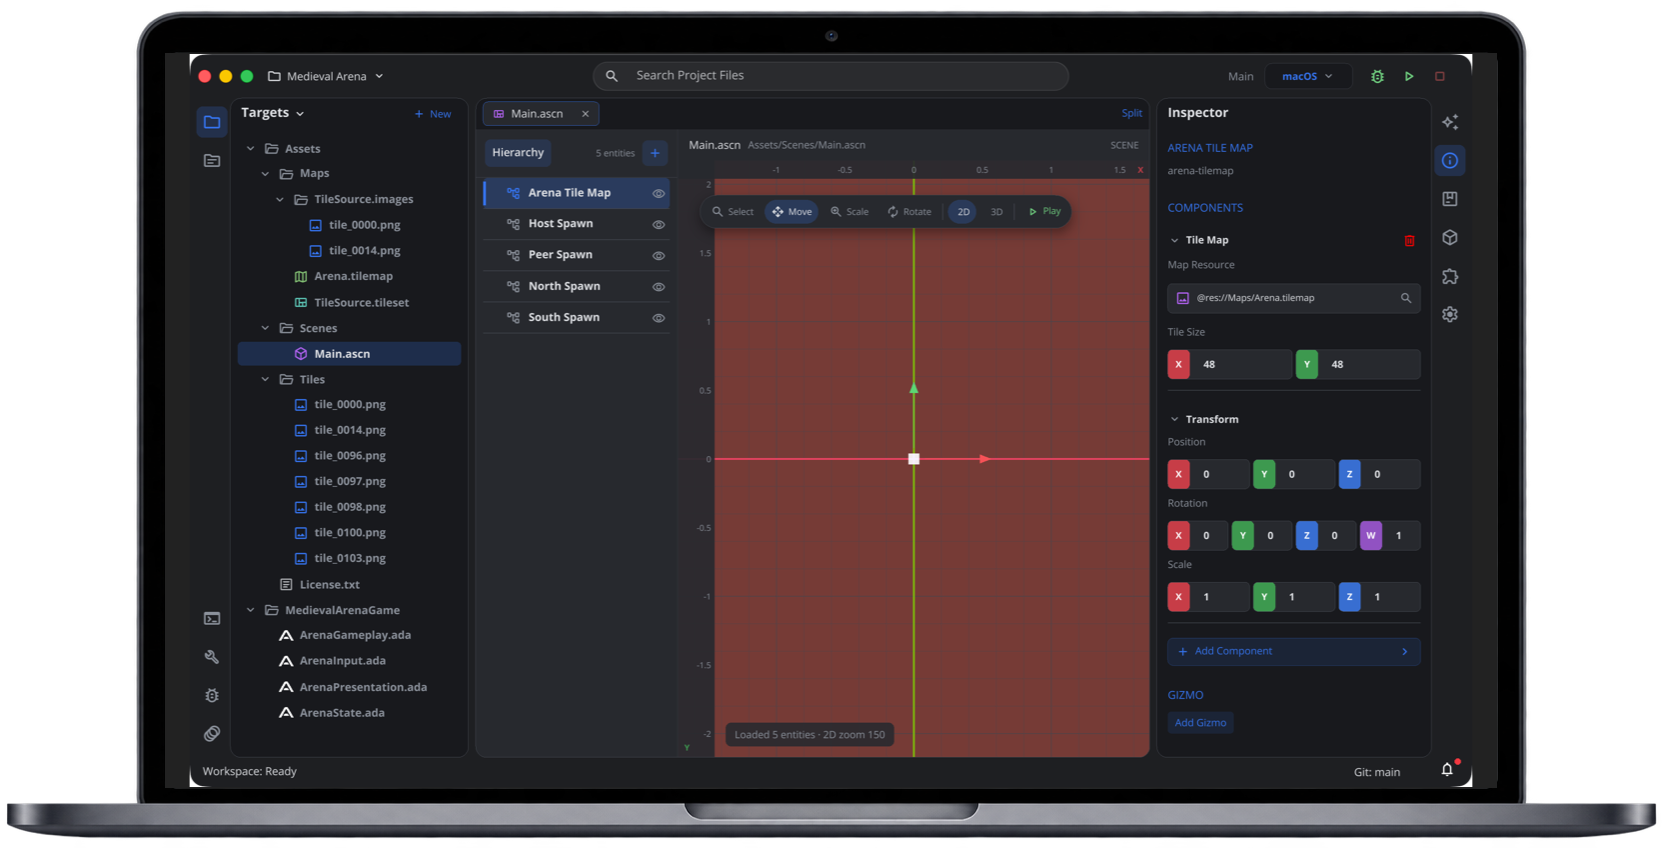Click the Add Gizmo button
Screen dimensions: 1662x848
pyautogui.click(x=1200, y=723)
